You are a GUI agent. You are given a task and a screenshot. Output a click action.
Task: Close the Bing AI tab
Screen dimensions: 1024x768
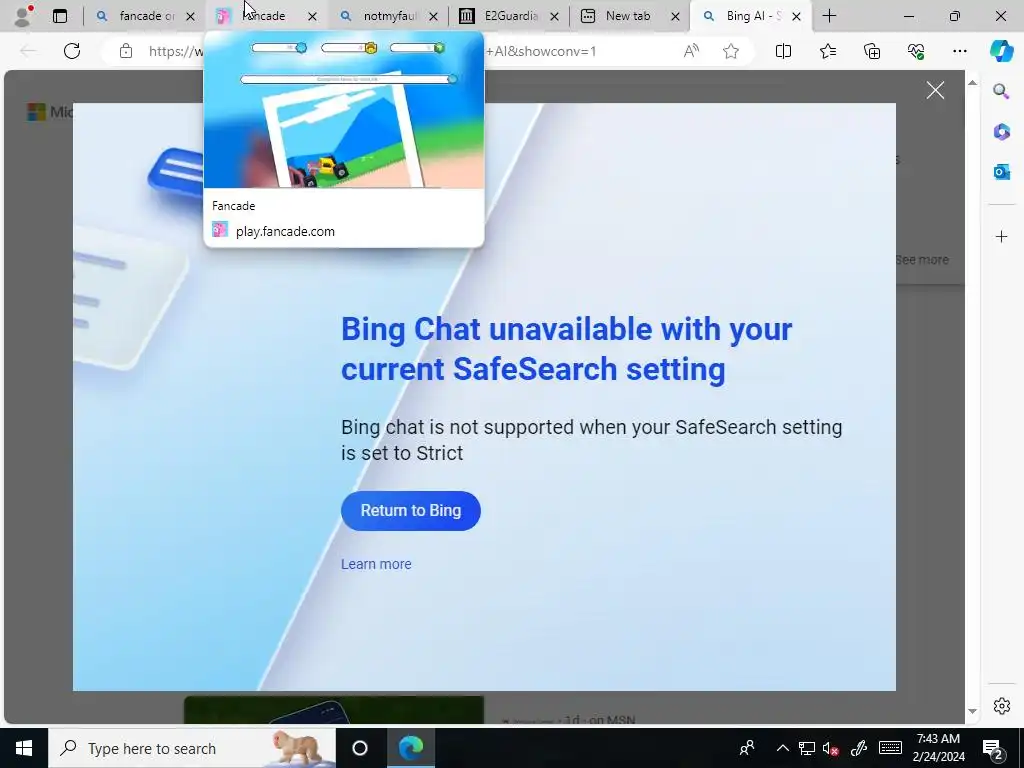pyautogui.click(x=796, y=16)
